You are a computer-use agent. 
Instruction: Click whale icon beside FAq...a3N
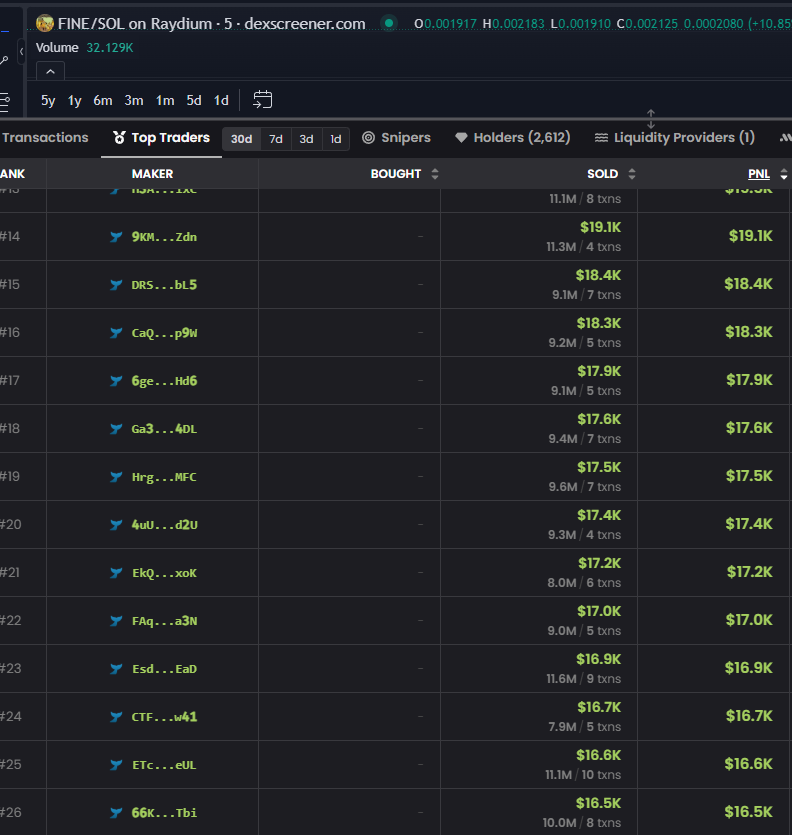pos(116,620)
